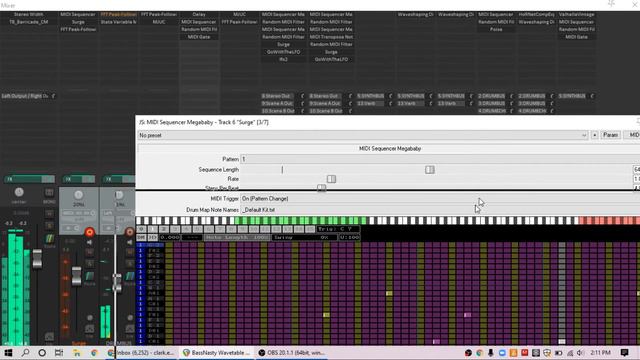The image size is (640, 360).
Task: Open the MIDI Trigger dropdown
Action: pos(440,198)
